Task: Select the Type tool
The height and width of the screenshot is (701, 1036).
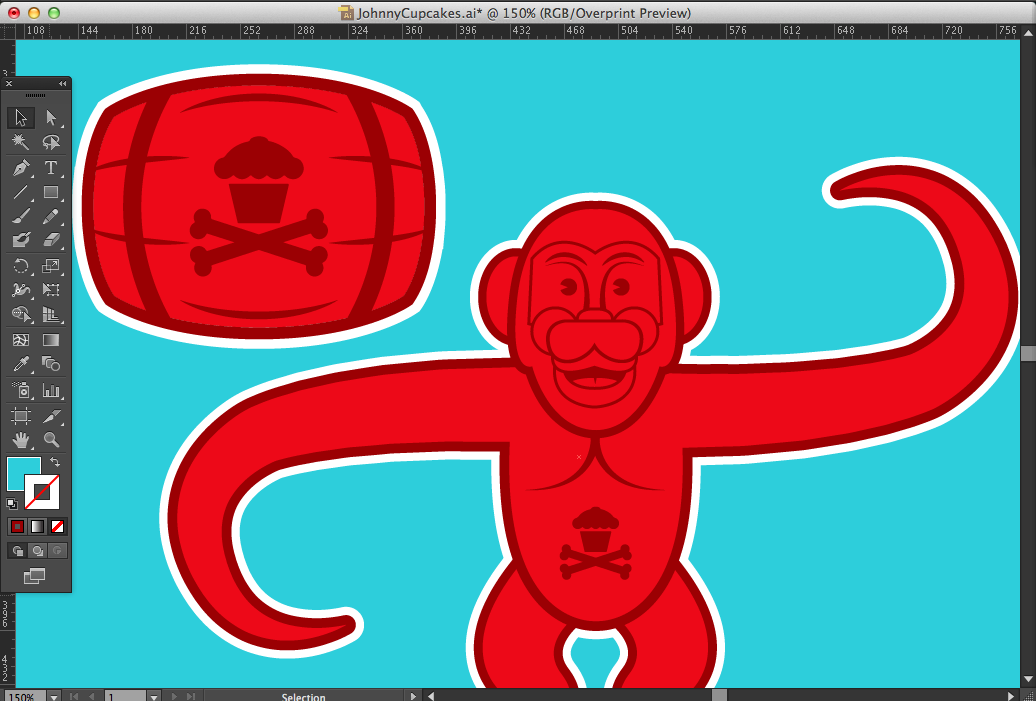Action: 51,167
